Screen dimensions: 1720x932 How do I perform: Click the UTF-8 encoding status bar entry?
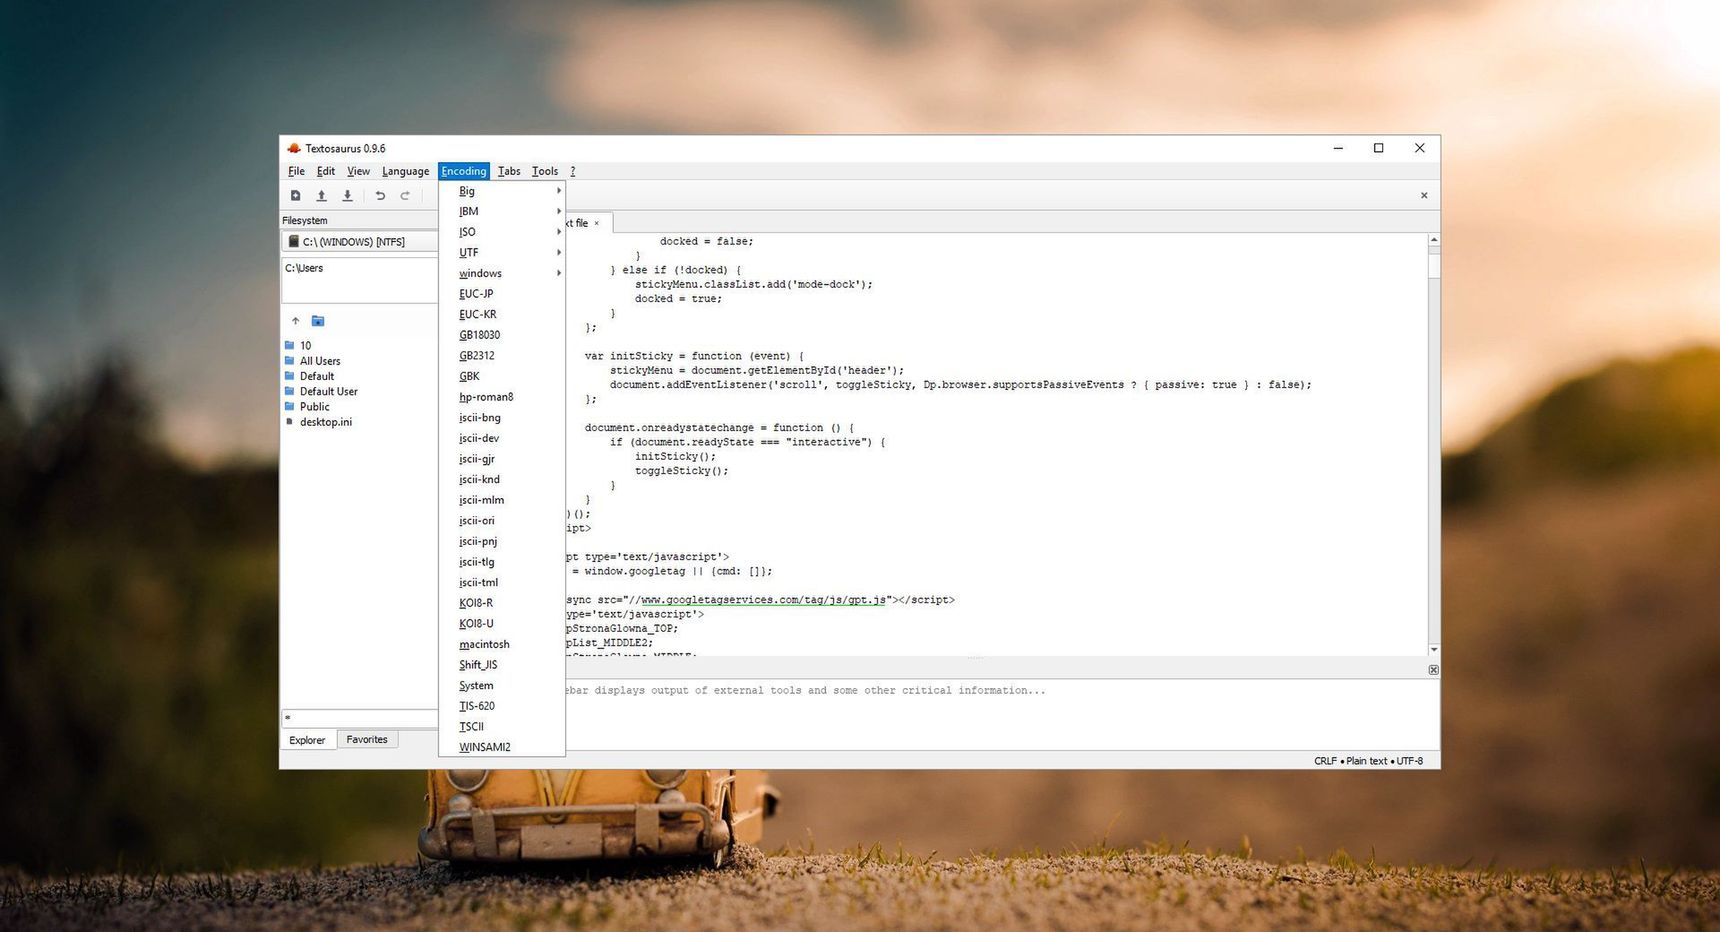1410,761
